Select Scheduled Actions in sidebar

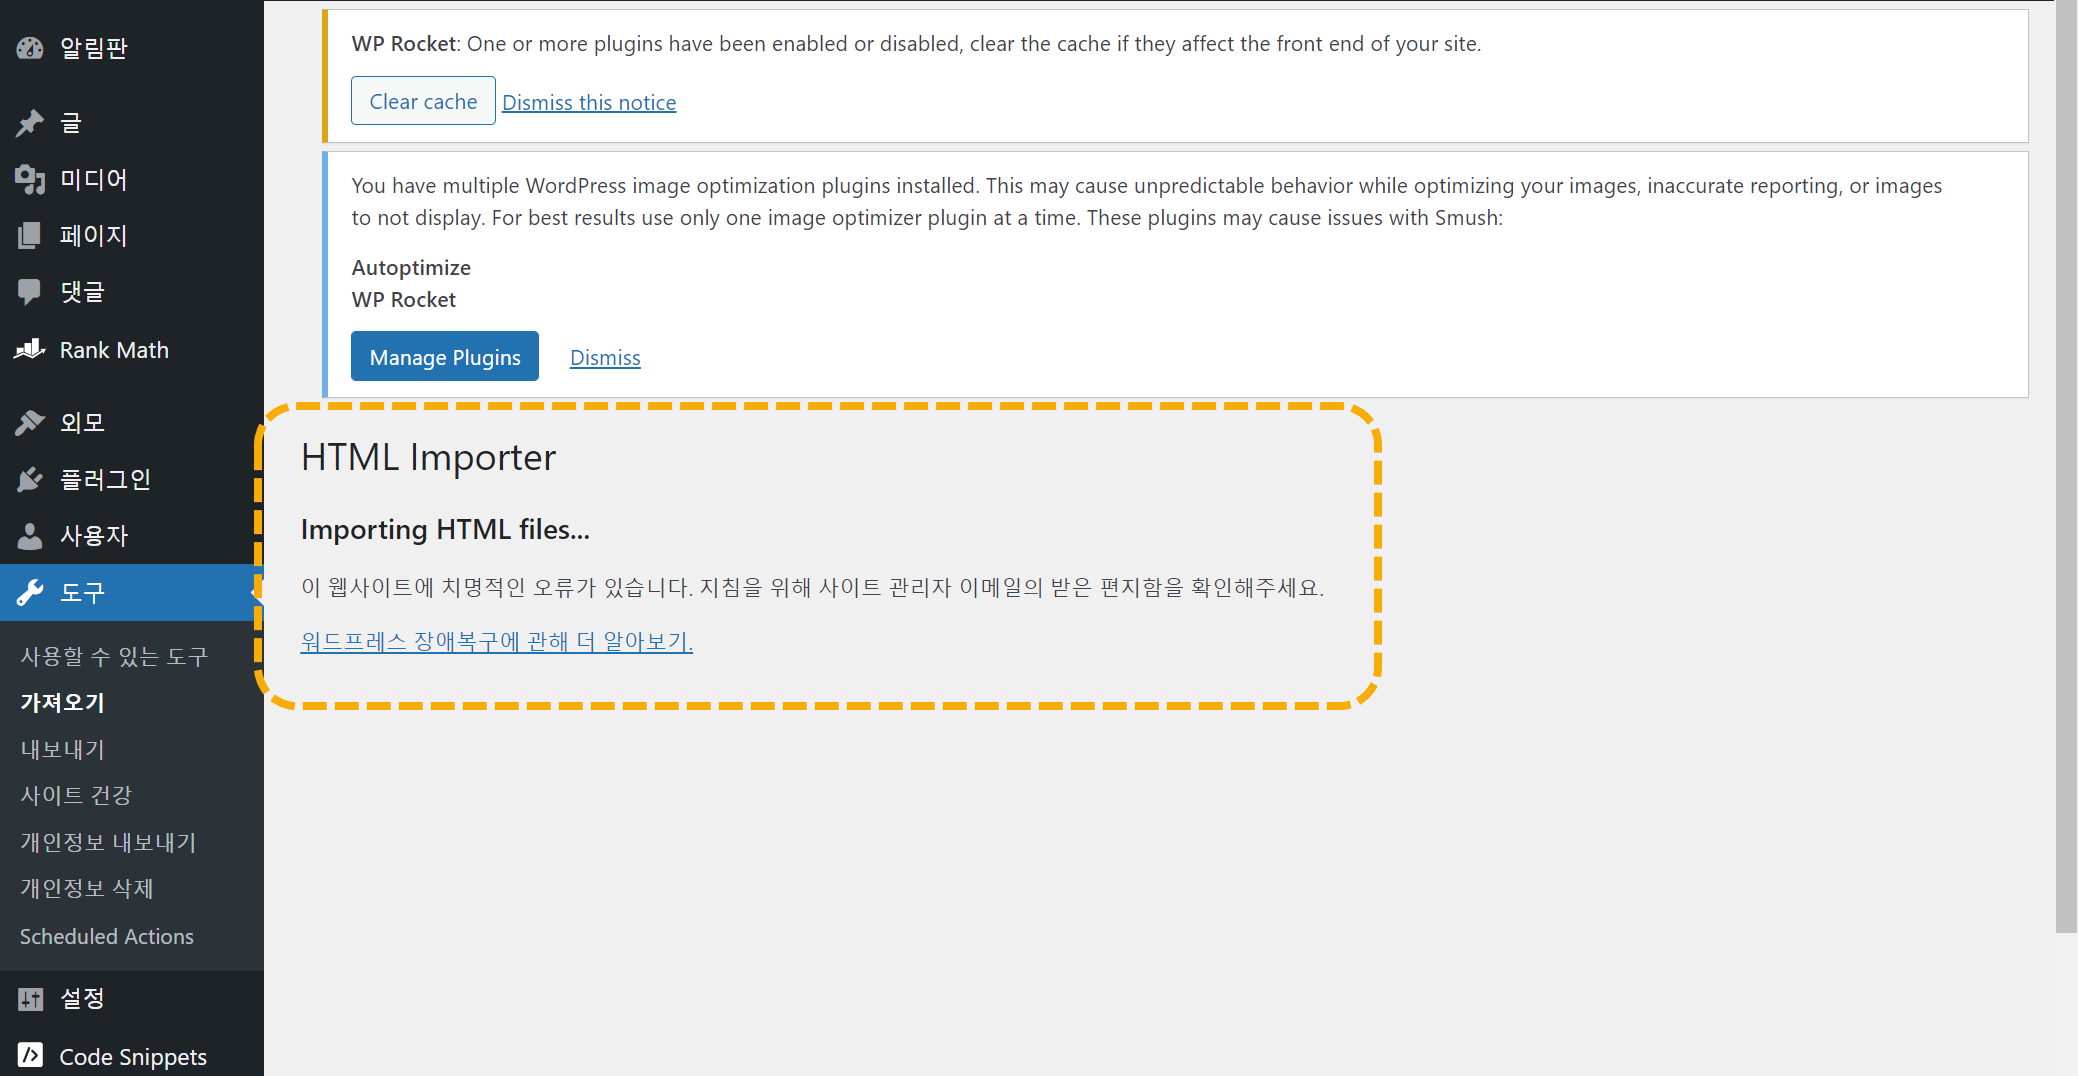[106, 936]
